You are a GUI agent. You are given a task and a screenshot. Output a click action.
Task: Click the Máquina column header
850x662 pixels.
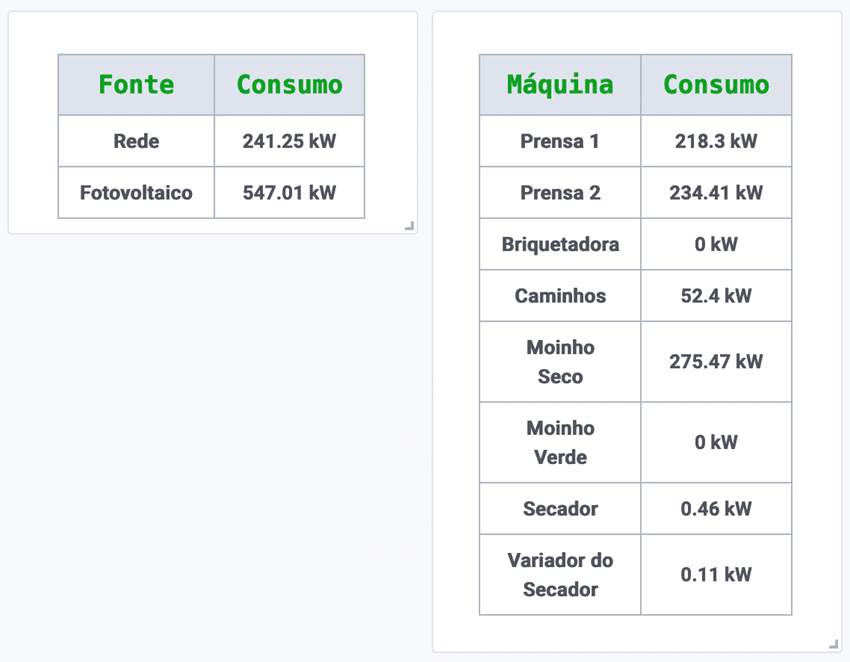(x=559, y=84)
